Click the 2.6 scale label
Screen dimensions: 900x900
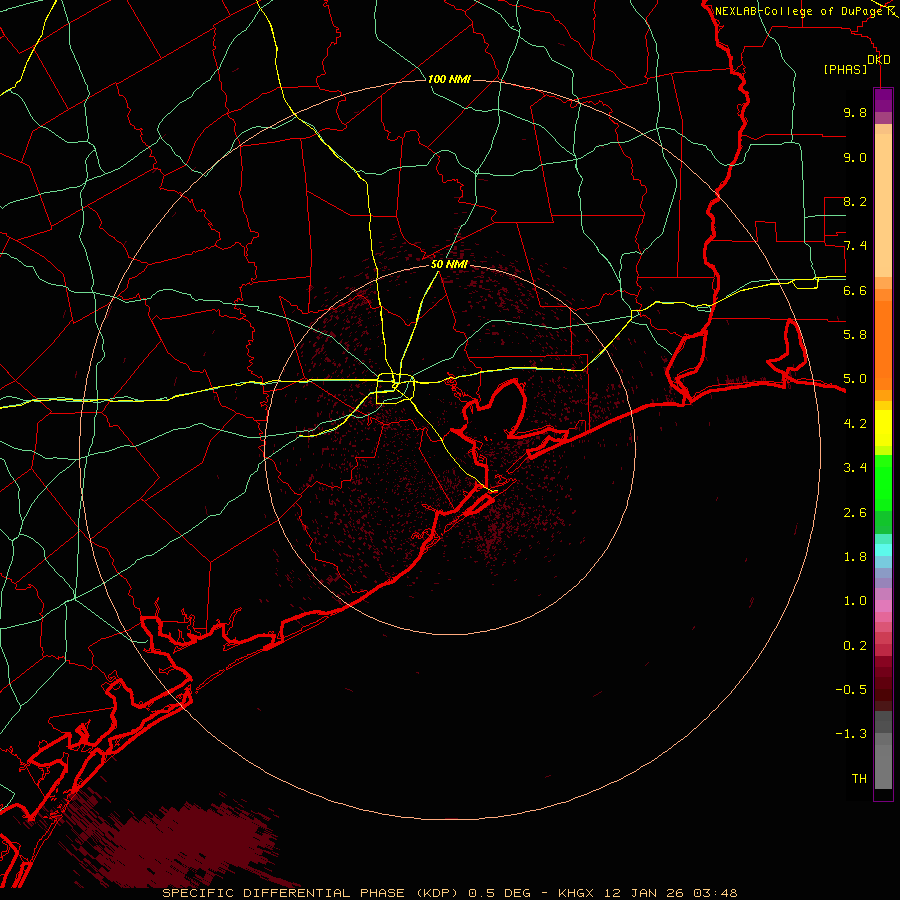coord(855,513)
